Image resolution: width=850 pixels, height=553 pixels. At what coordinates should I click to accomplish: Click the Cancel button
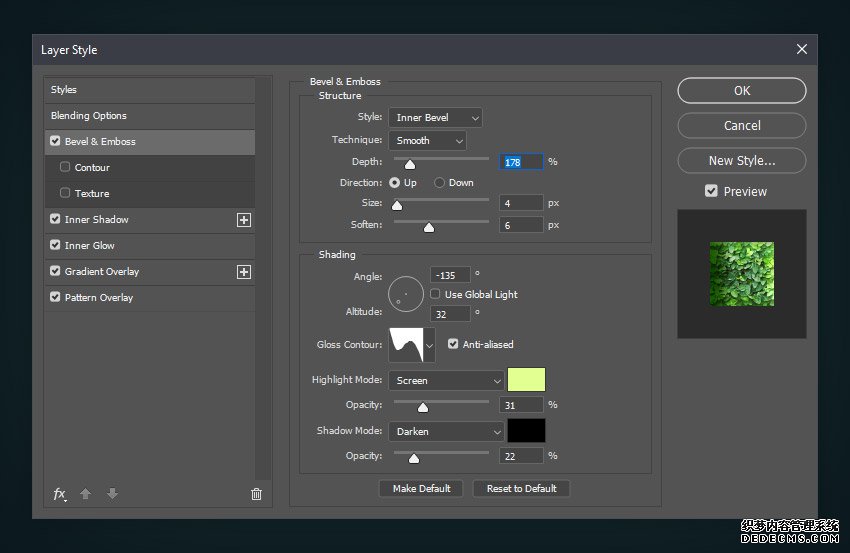click(742, 126)
